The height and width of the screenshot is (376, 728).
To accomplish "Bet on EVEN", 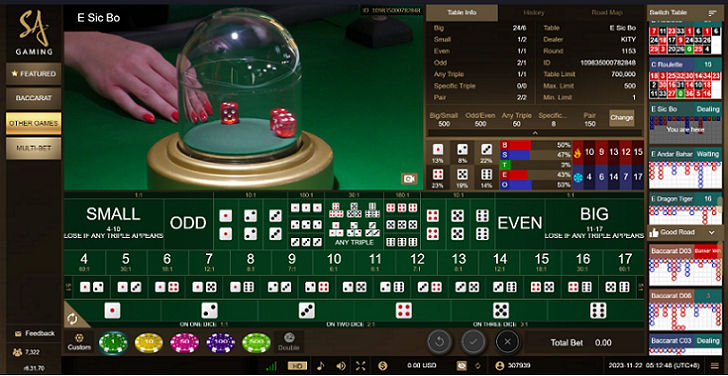I will click(520, 224).
